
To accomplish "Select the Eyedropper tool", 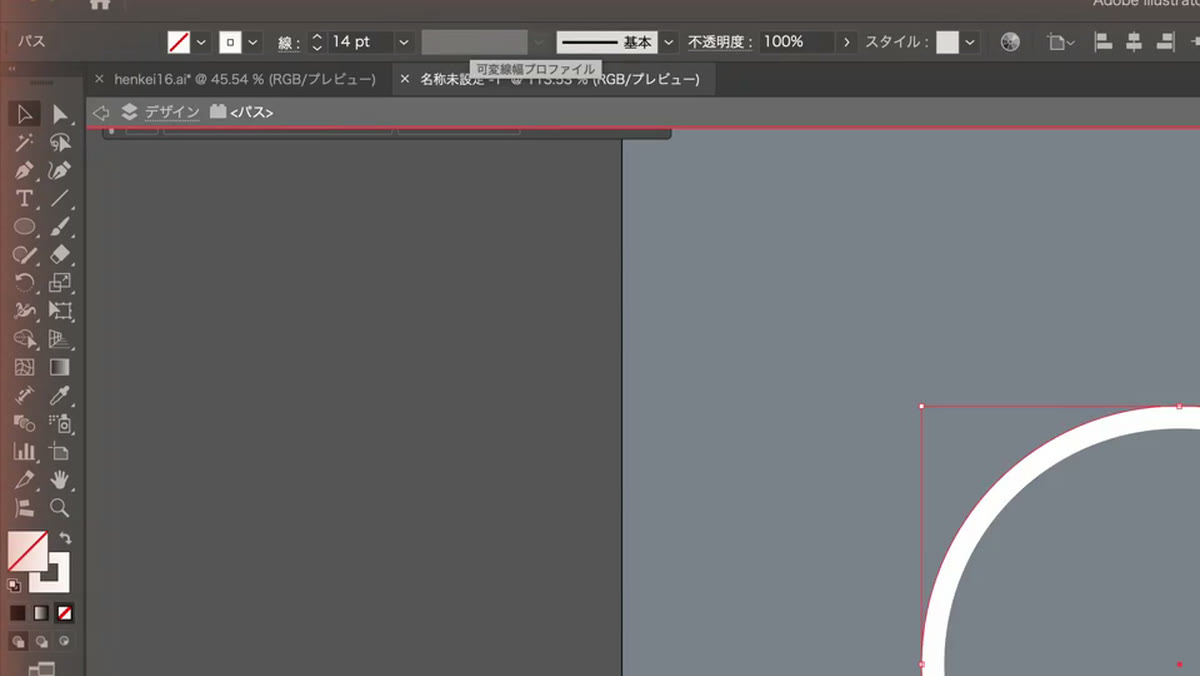I will point(60,396).
